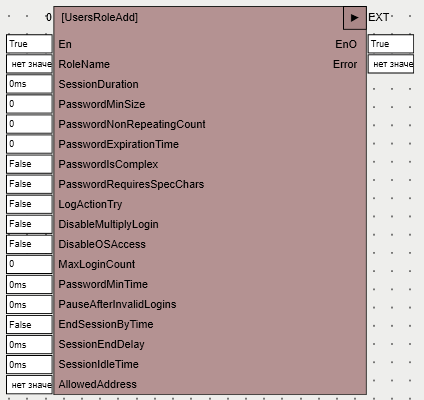The height and width of the screenshot is (400, 424).
Task: Set the PasswordMinTime value field
Action: 29,284
